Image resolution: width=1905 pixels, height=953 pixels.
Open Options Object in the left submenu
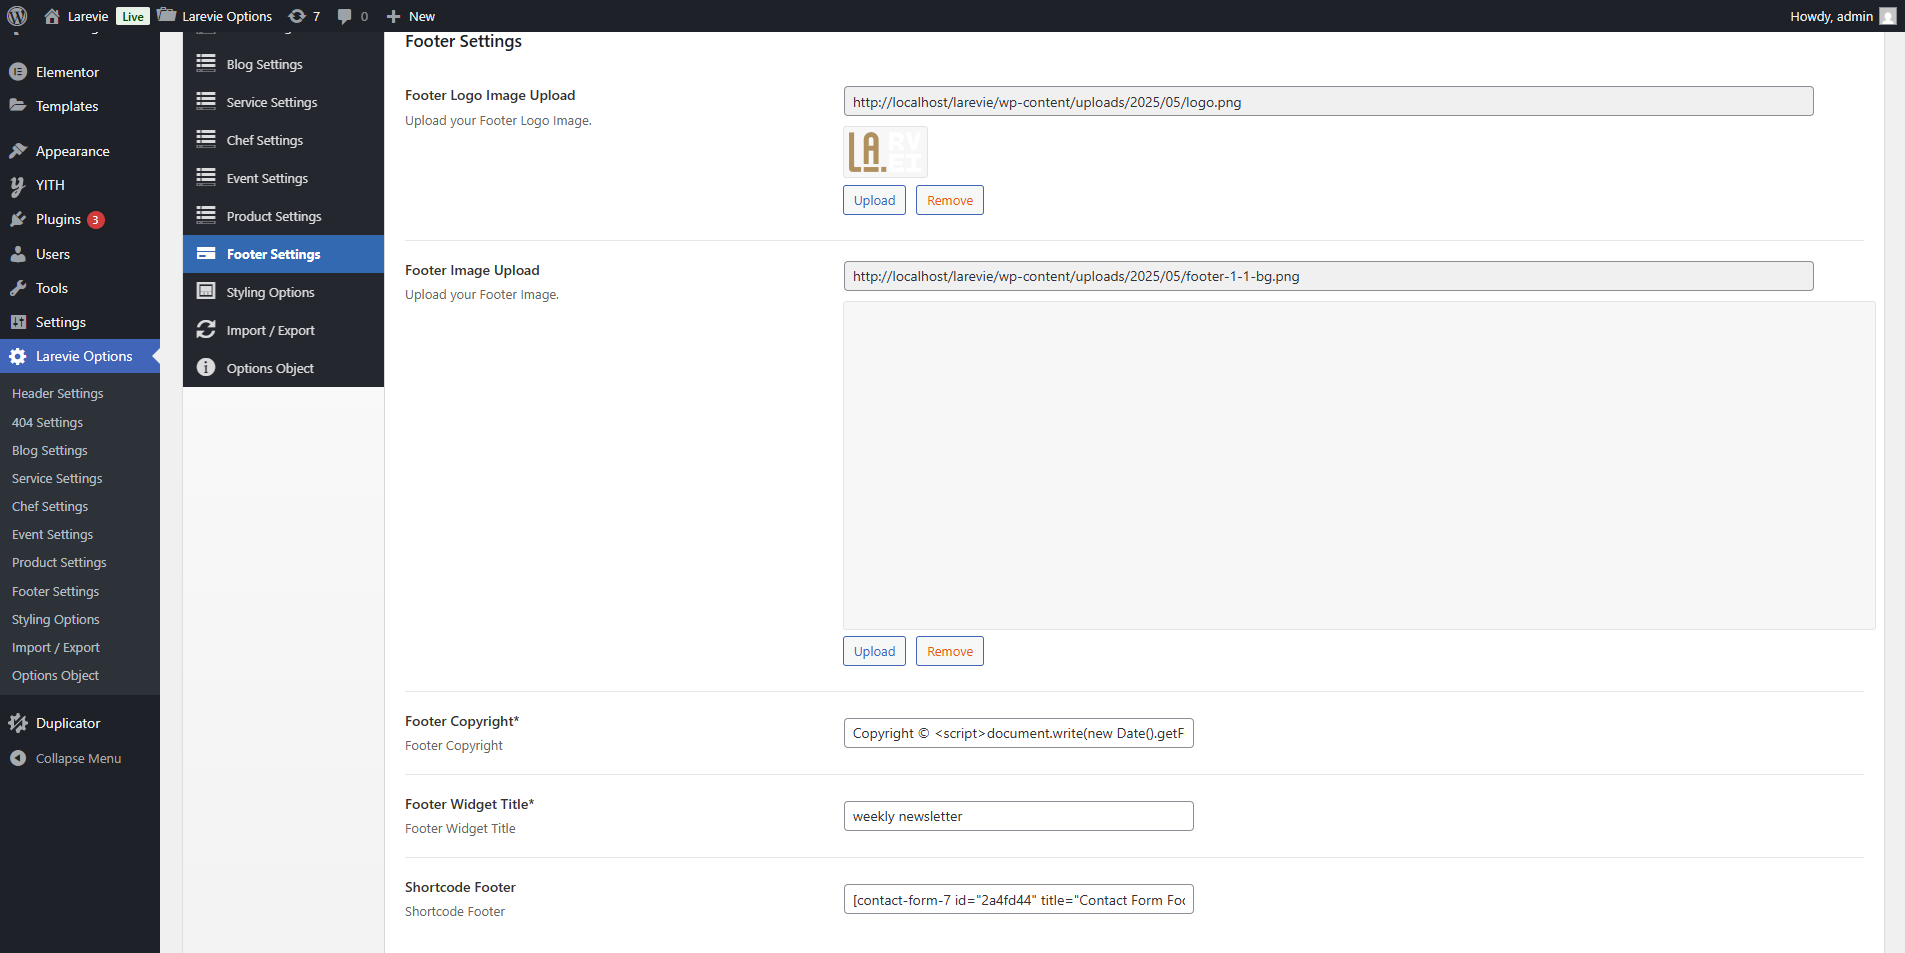pyautogui.click(x=55, y=675)
